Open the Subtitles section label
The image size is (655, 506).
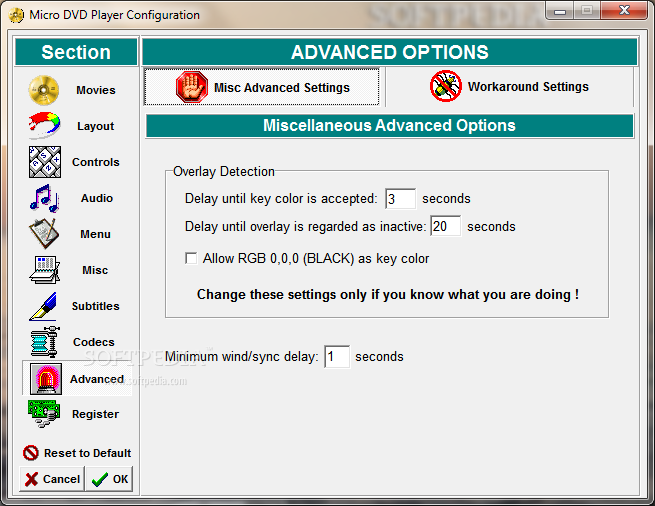tap(96, 306)
